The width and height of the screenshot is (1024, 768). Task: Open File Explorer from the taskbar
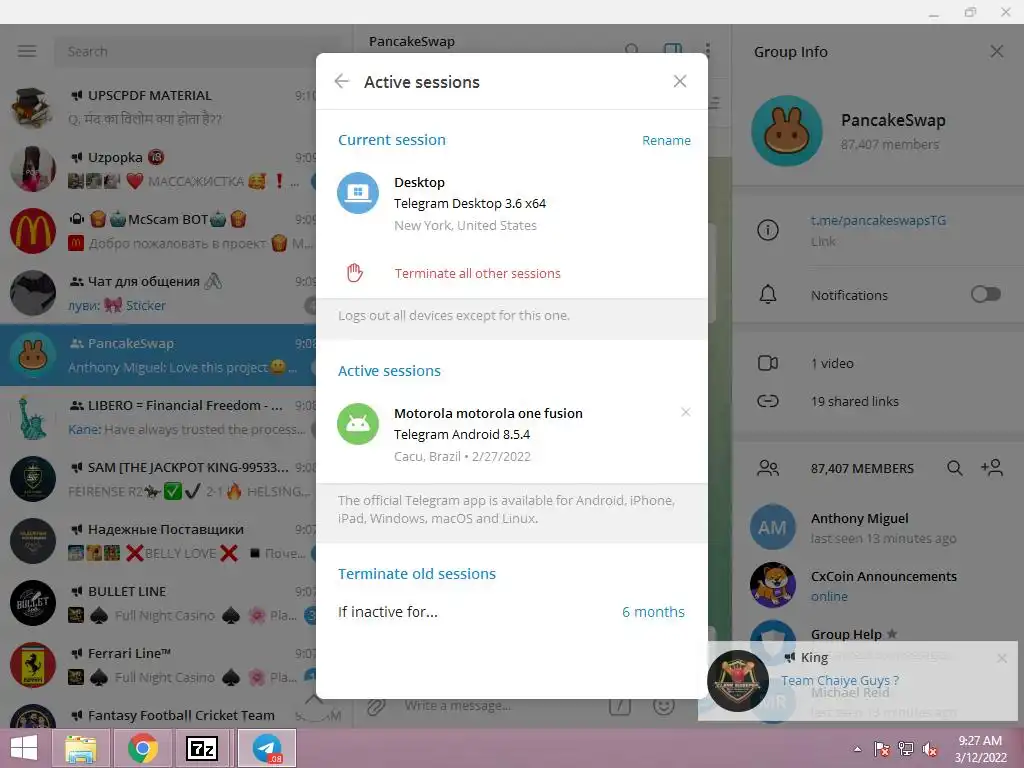click(x=81, y=748)
